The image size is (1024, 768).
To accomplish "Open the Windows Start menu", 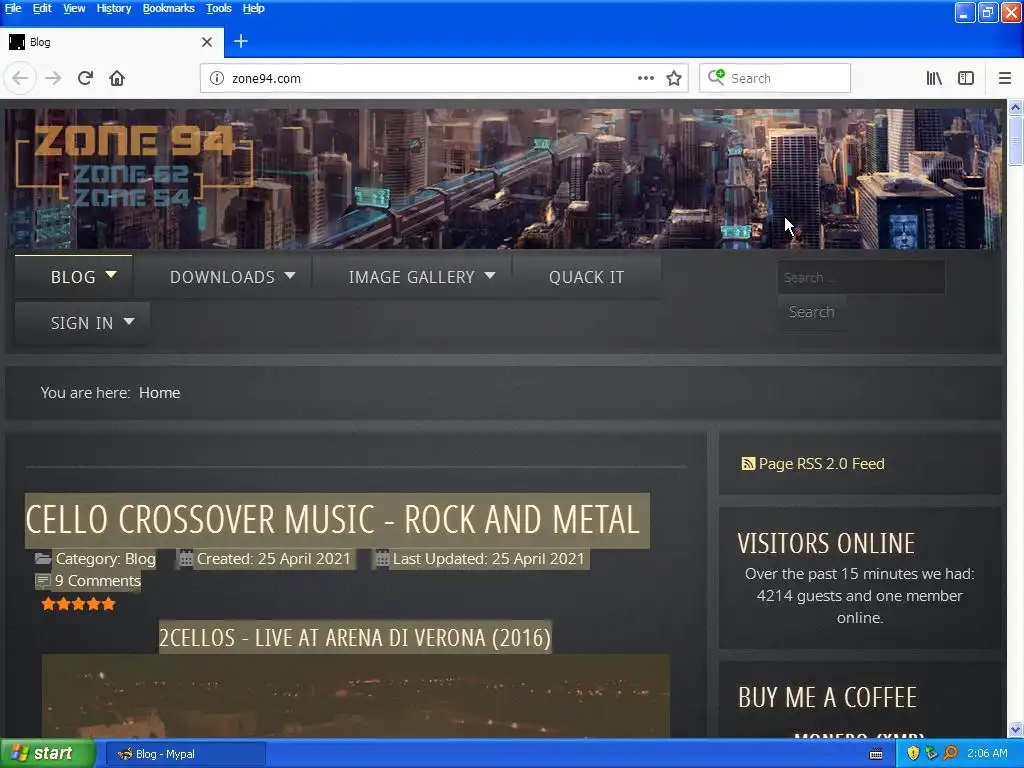I will (48, 754).
